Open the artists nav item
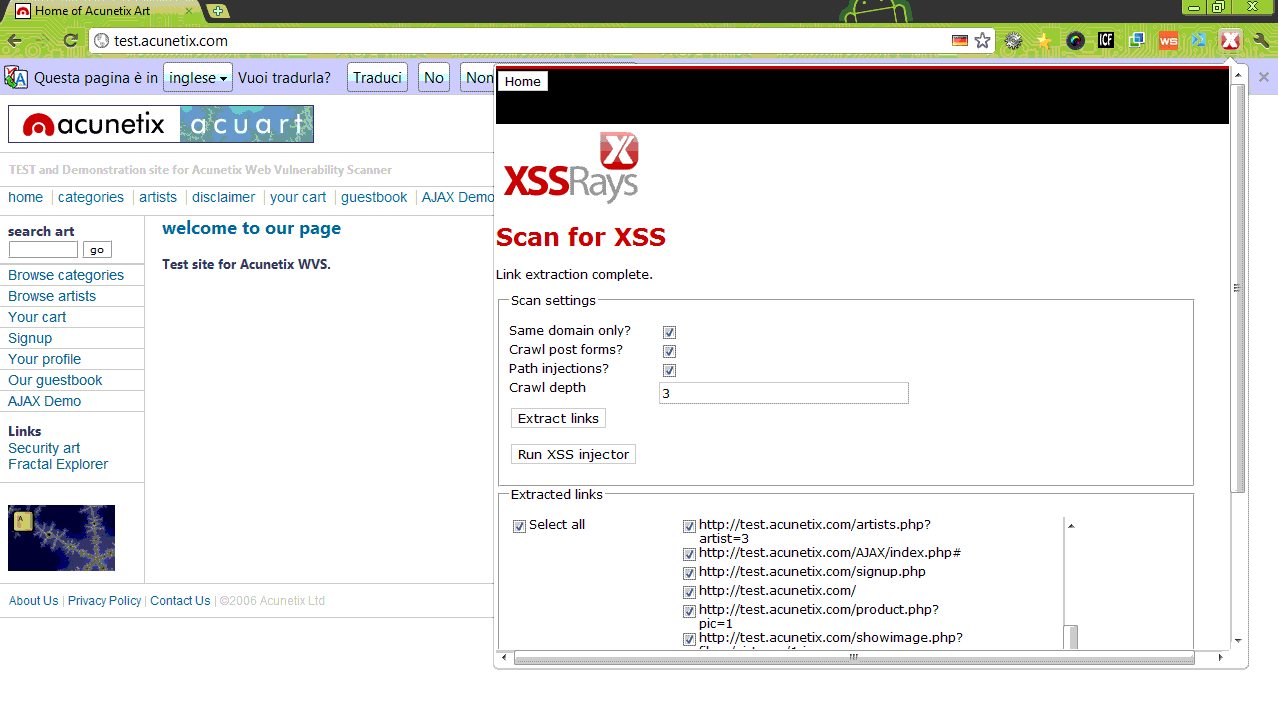Image resolution: width=1278 pixels, height=707 pixels. [158, 197]
